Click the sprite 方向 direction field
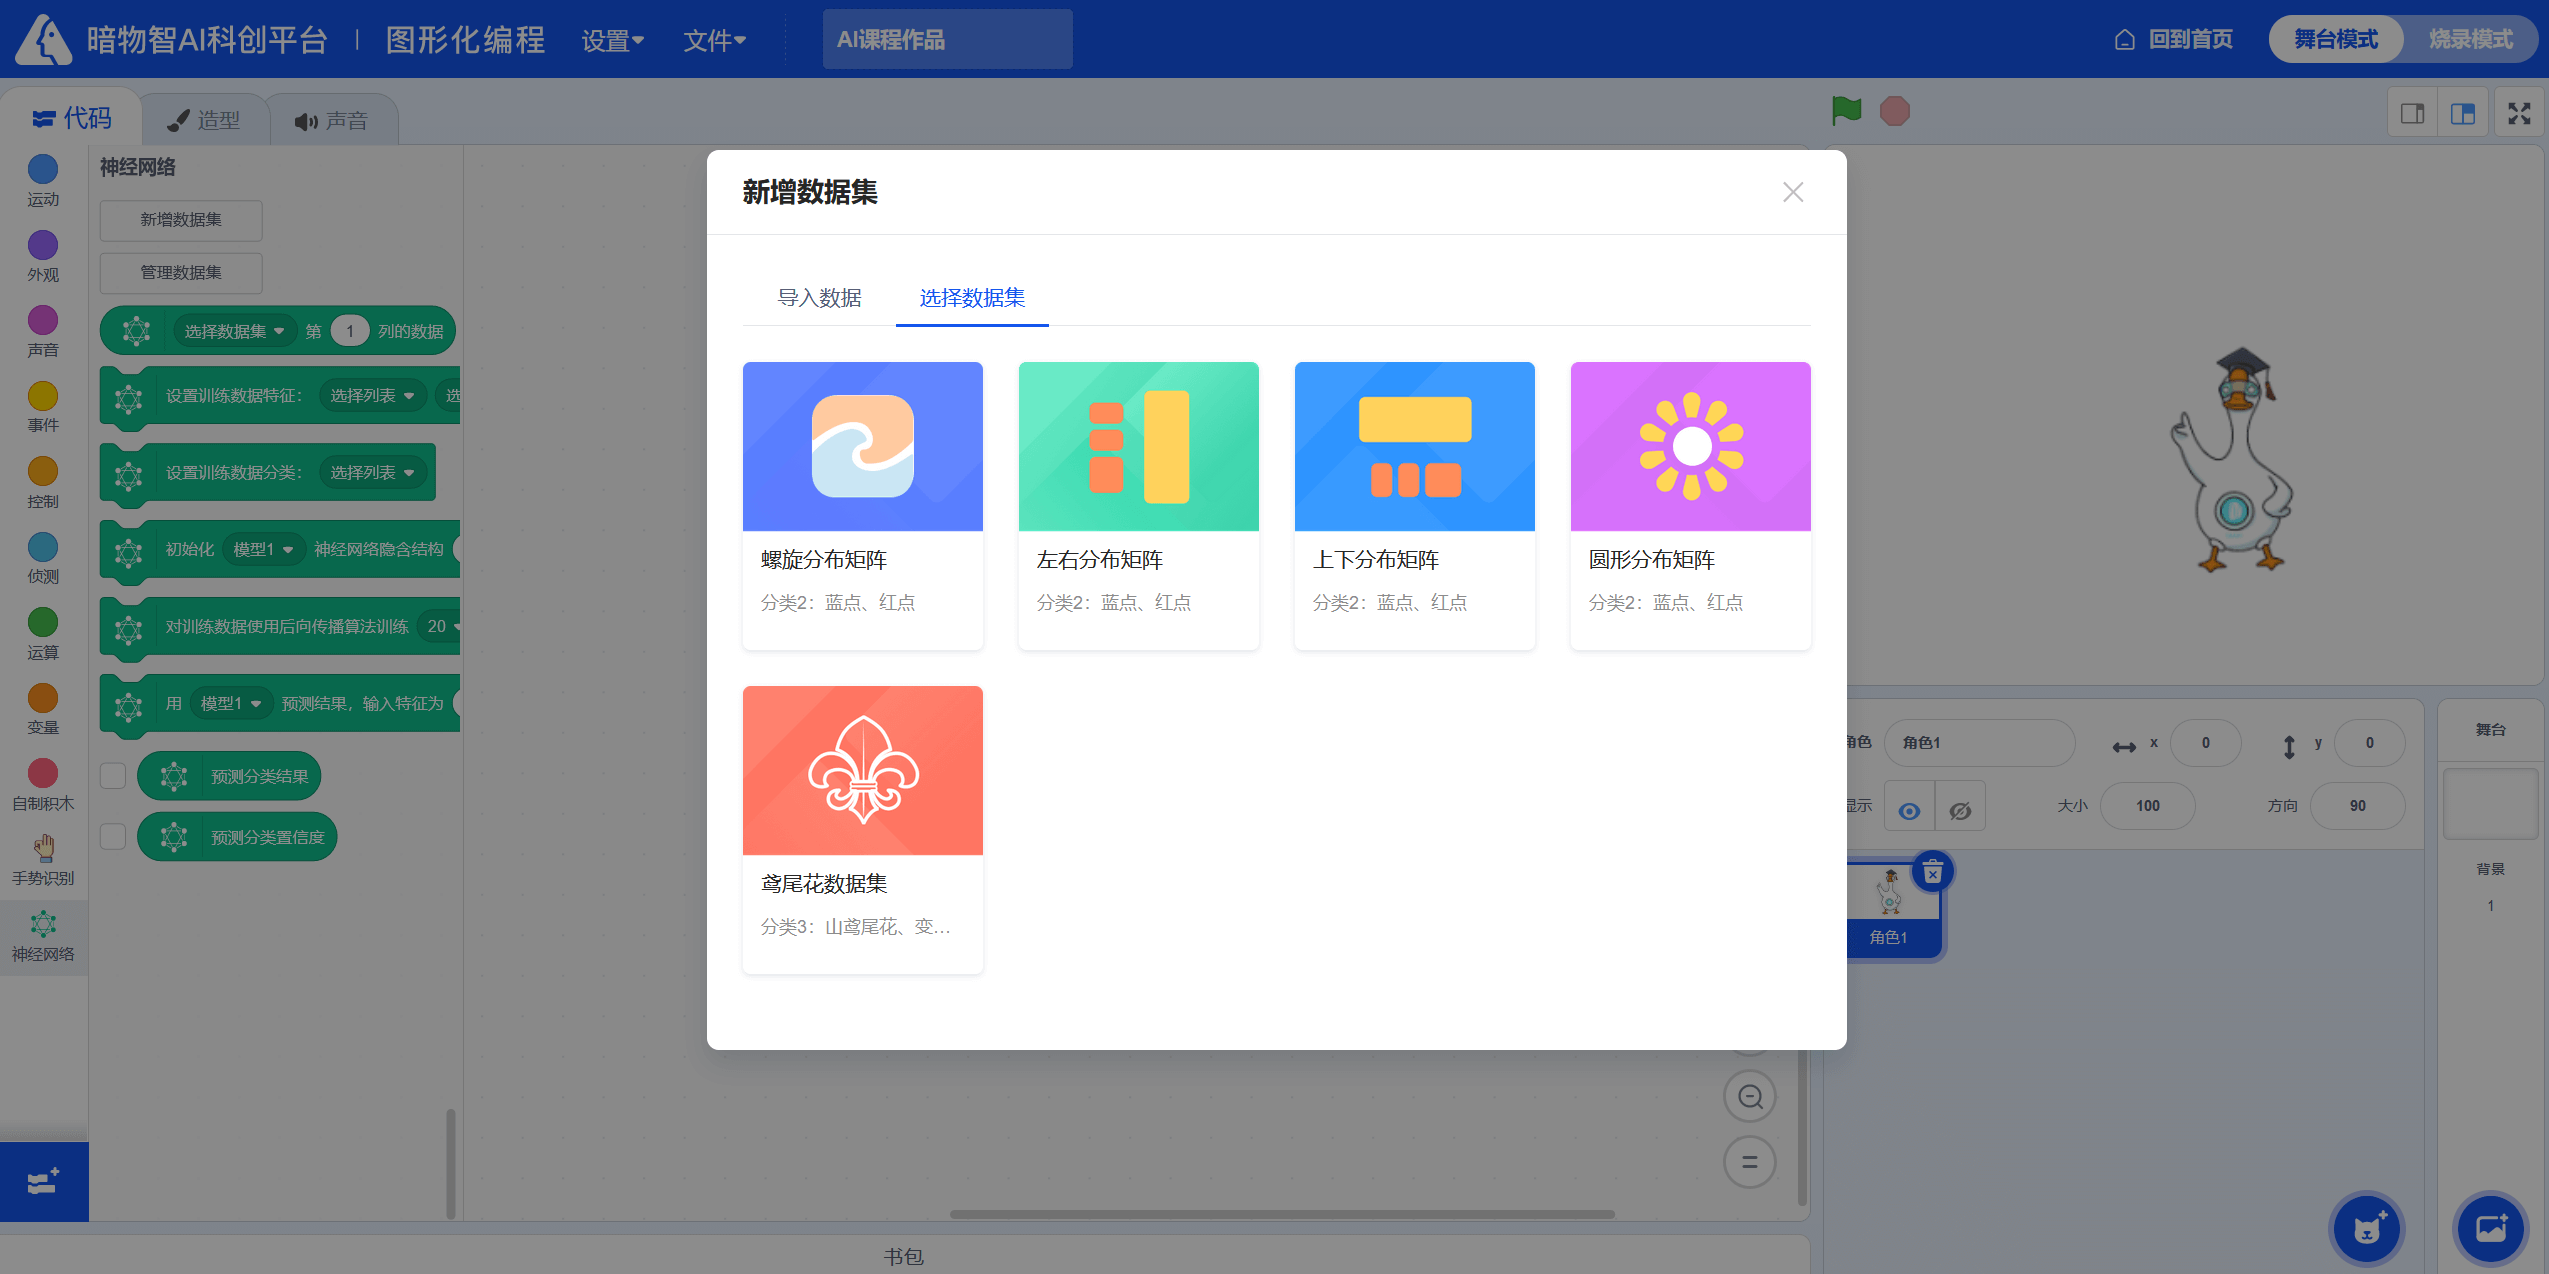The width and height of the screenshot is (2549, 1274). (x=2357, y=806)
